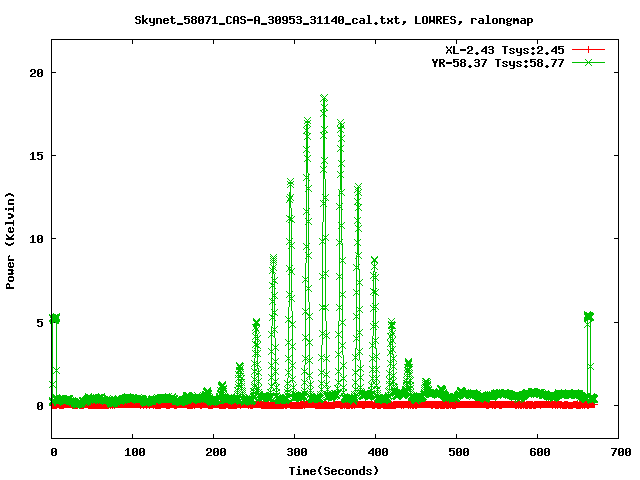This screenshot has width=640, height=480.
Task: Click x-axis tick label 200
Action: pos(216,452)
